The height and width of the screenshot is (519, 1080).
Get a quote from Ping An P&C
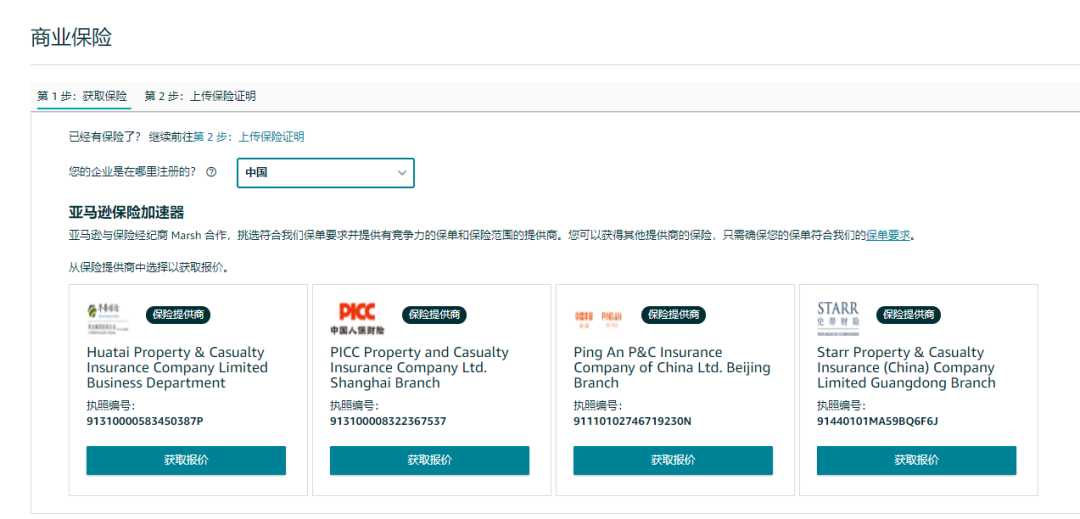(x=673, y=460)
